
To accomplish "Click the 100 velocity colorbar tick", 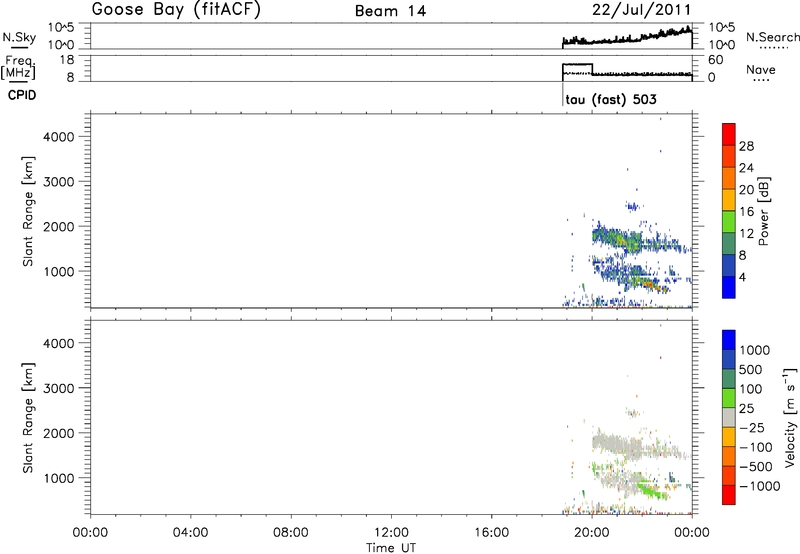I will pyautogui.click(x=751, y=389).
